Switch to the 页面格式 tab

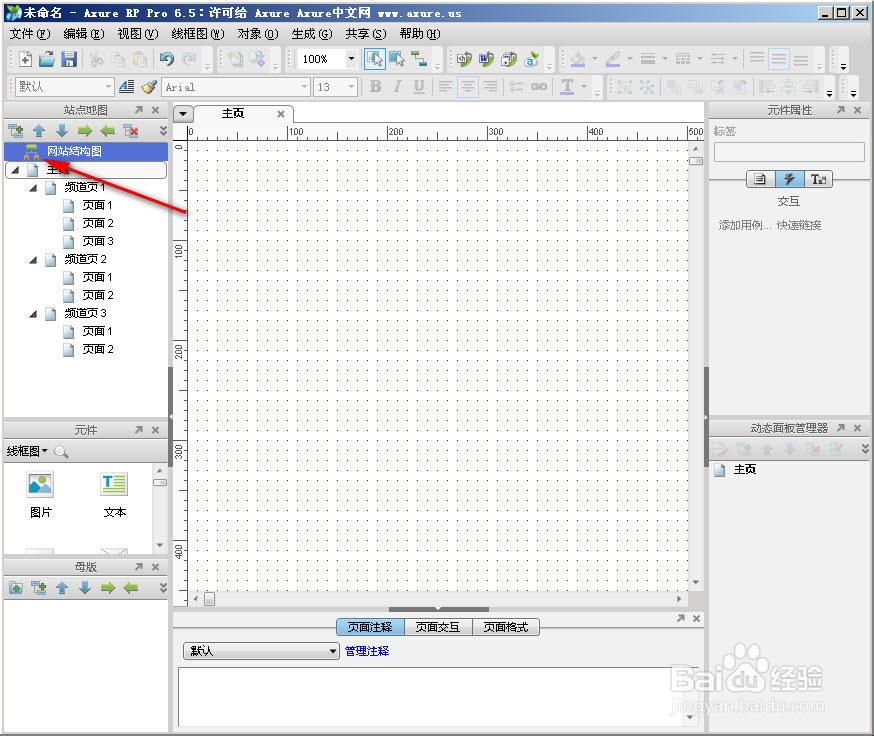[x=506, y=627]
